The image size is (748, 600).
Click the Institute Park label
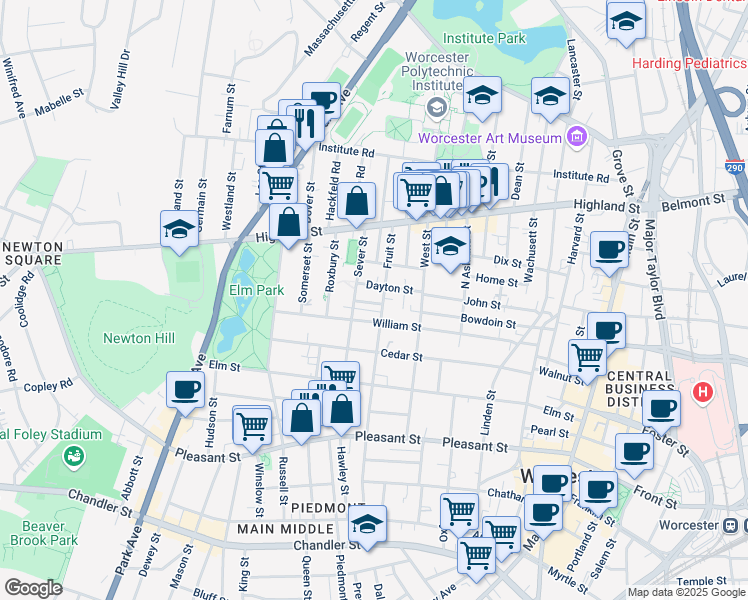[x=484, y=38]
